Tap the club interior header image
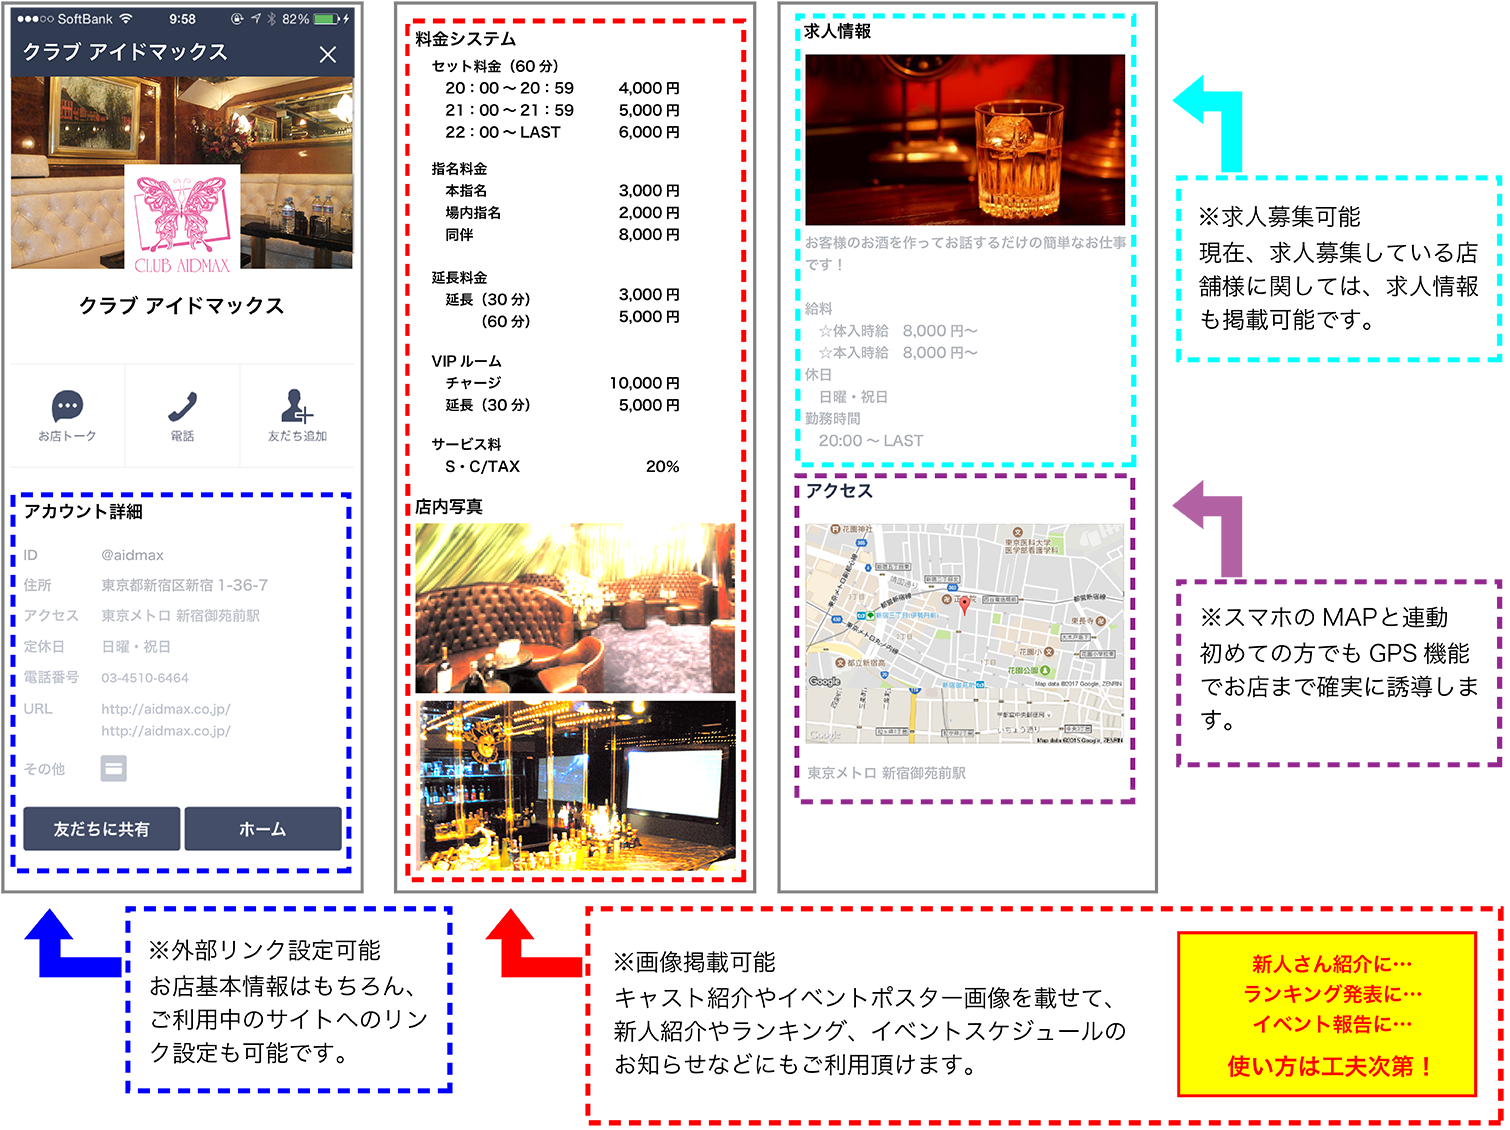This screenshot has height=1130, width=1510. tap(182, 172)
